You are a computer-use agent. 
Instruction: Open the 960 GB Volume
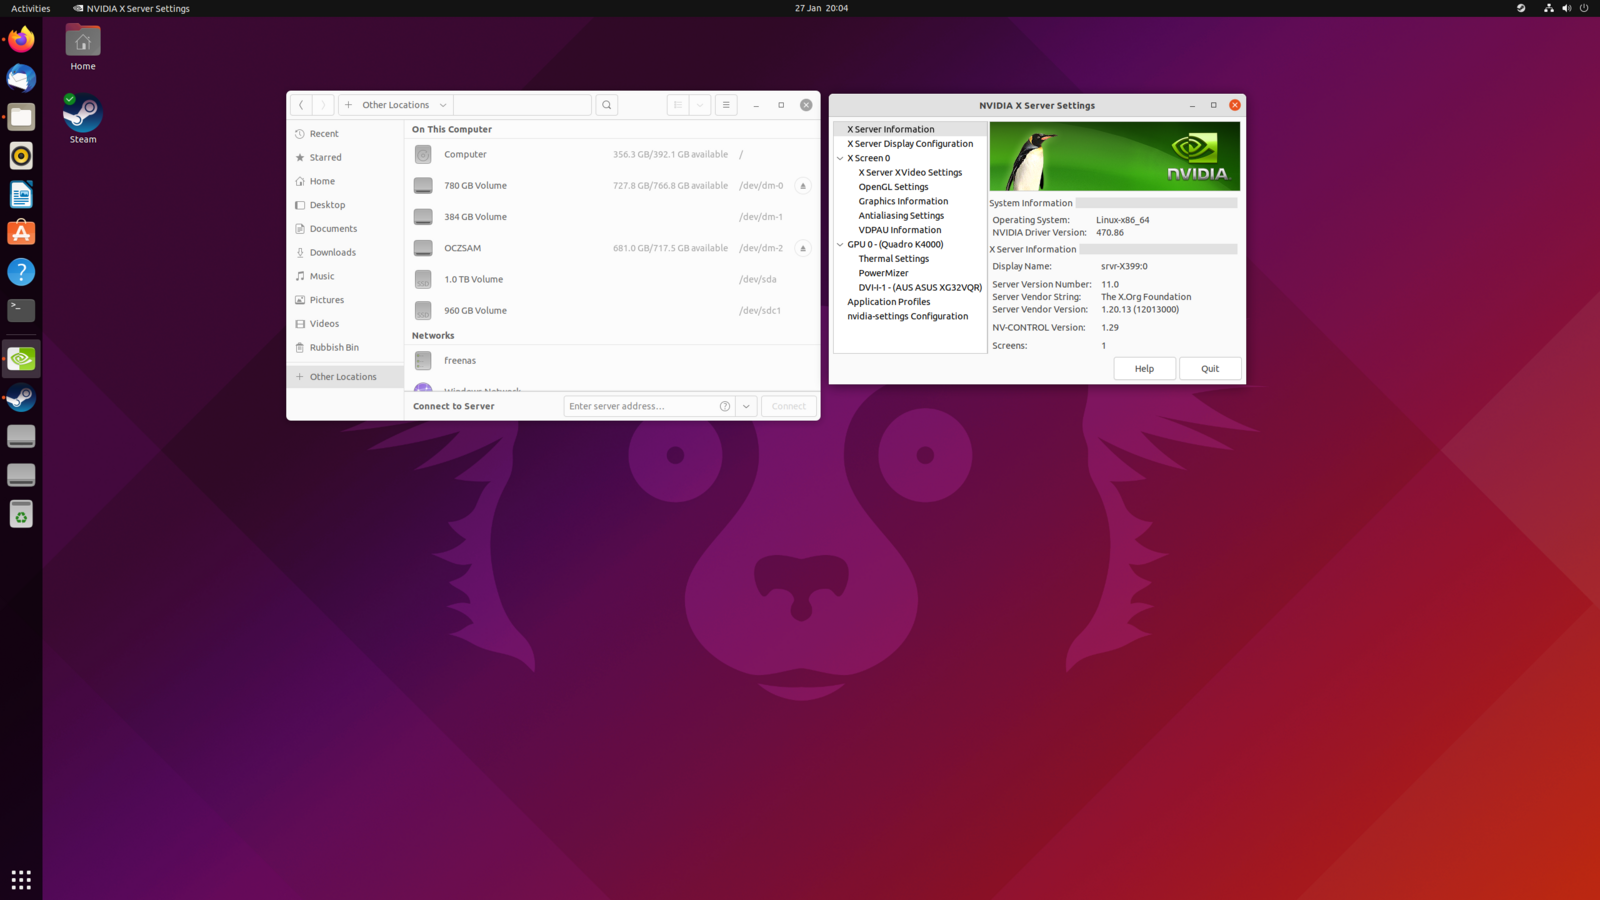click(612, 310)
